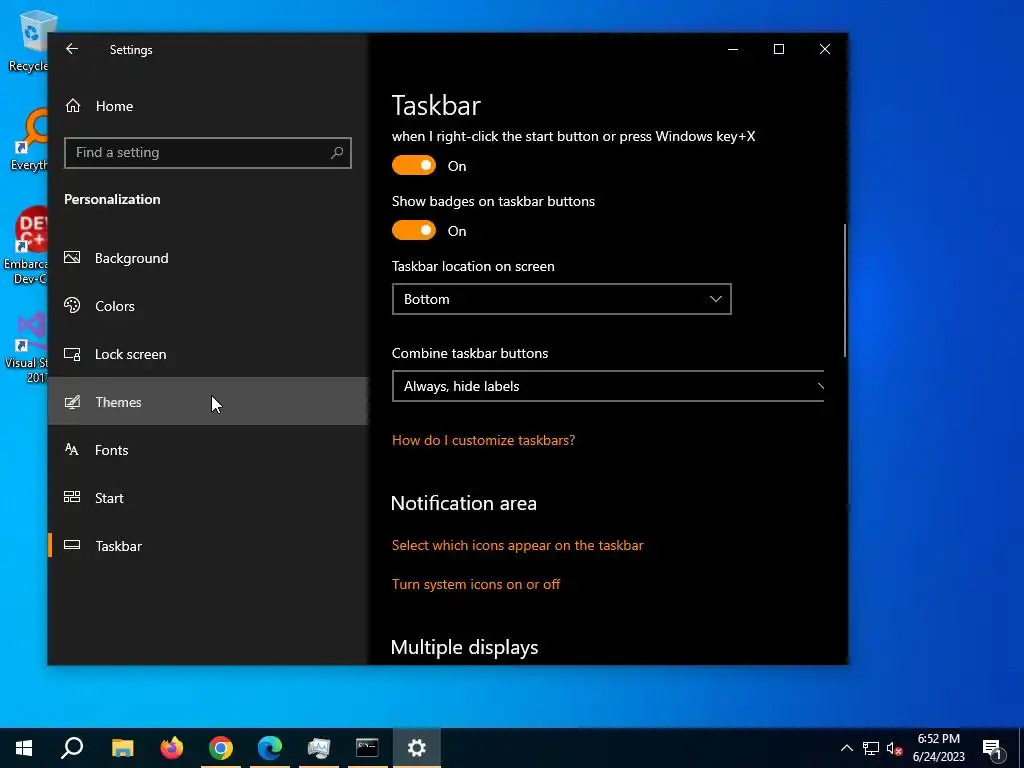Launch Google Chrome from the taskbar
The height and width of the screenshot is (768, 1024).
[x=221, y=748]
